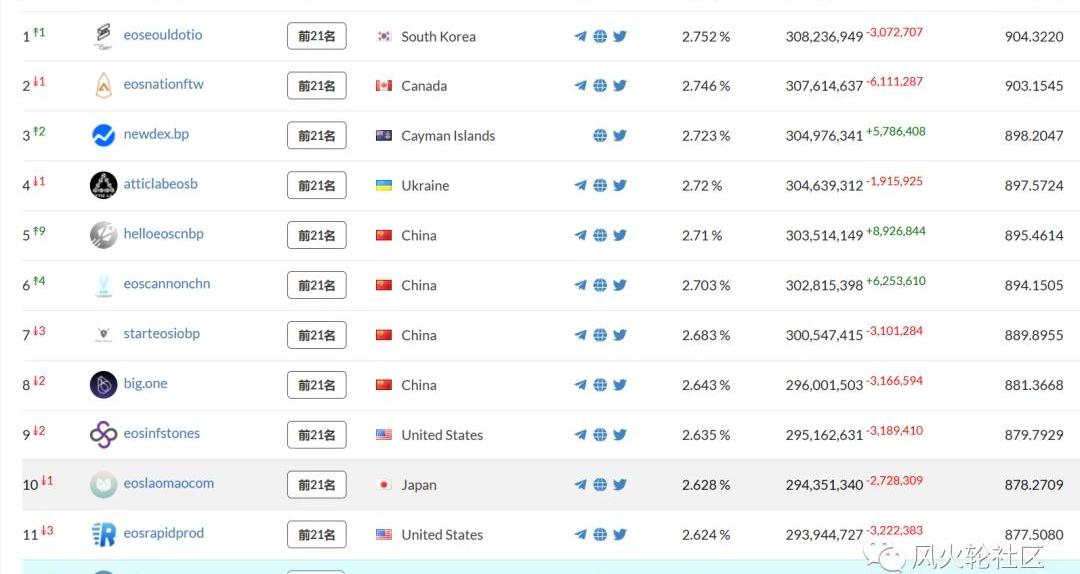Screen dimensions: 1080x574
Task: Click the newdex.bp logo icon
Action: (103, 135)
